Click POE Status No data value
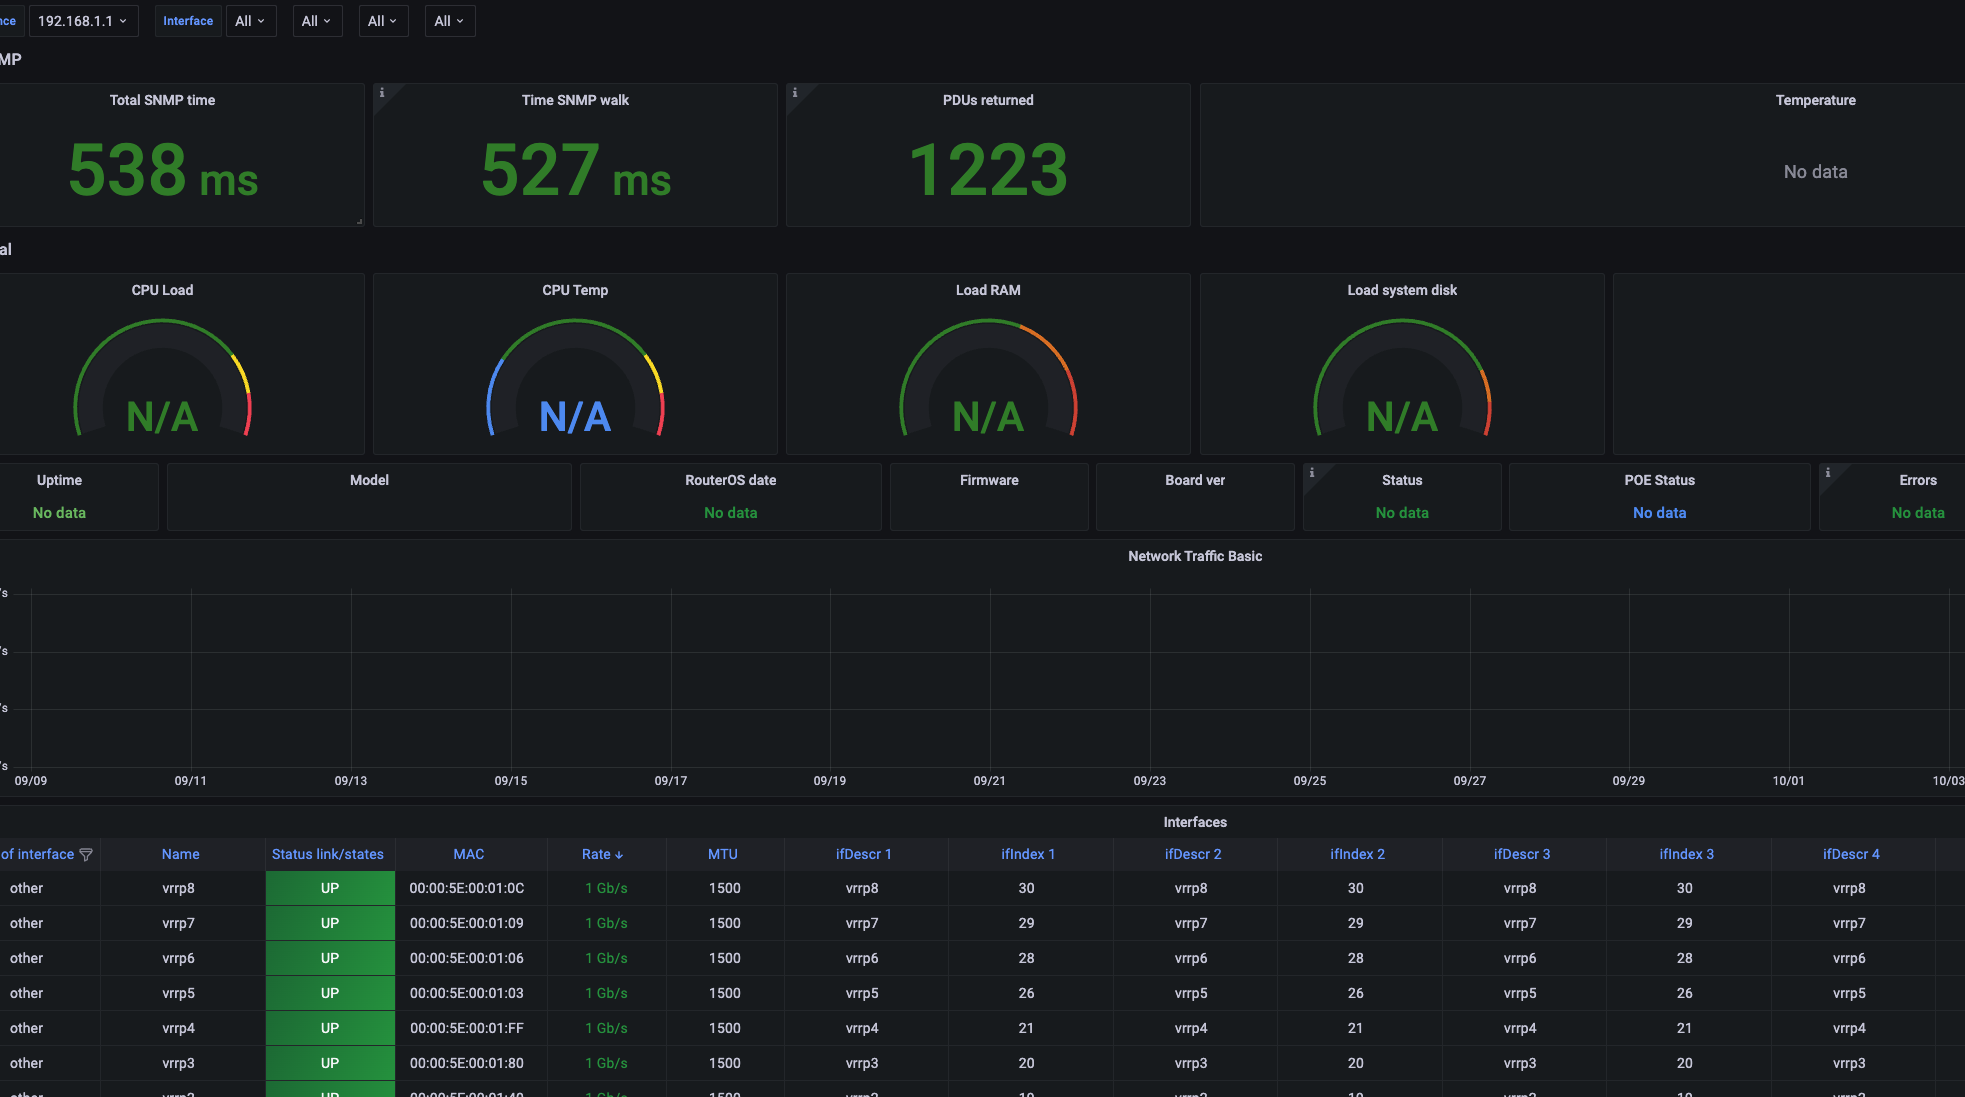Image resolution: width=1965 pixels, height=1097 pixels. pos(1659,513)
